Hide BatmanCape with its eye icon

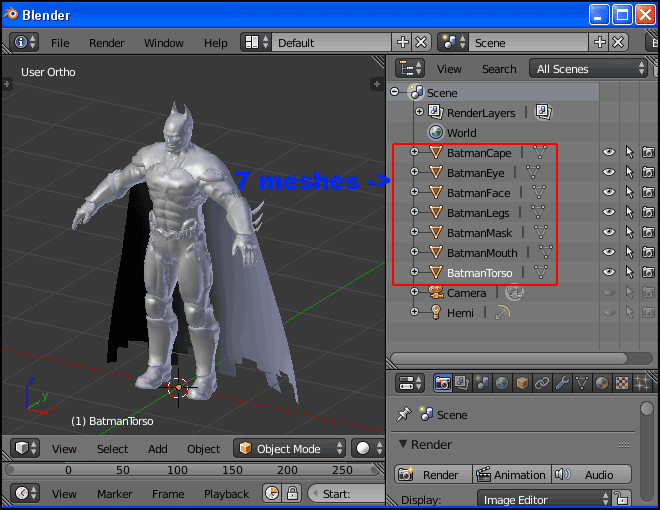click(x=609, y=152)
